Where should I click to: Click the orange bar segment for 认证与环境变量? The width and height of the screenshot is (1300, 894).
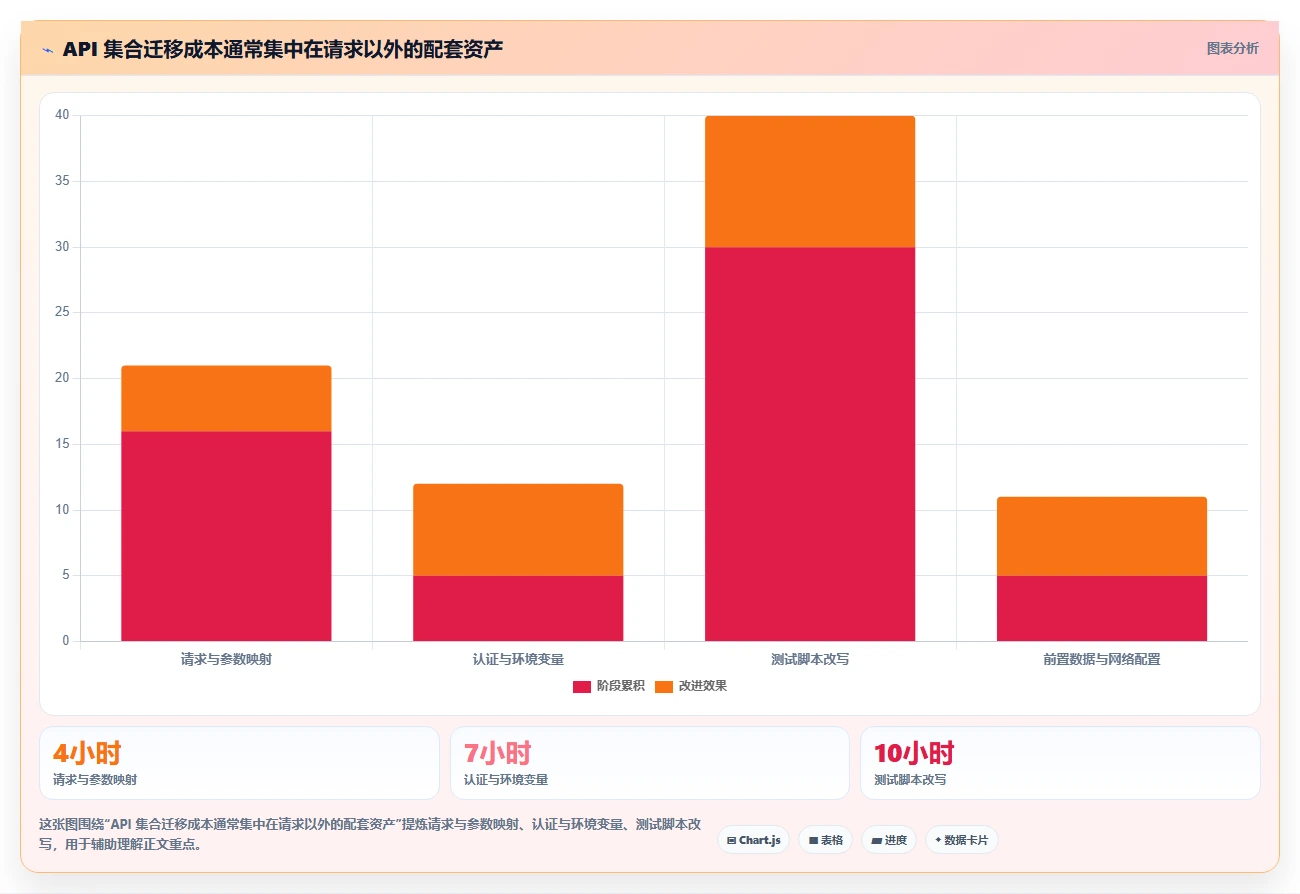pyautogui.click(x=518, y=529)
